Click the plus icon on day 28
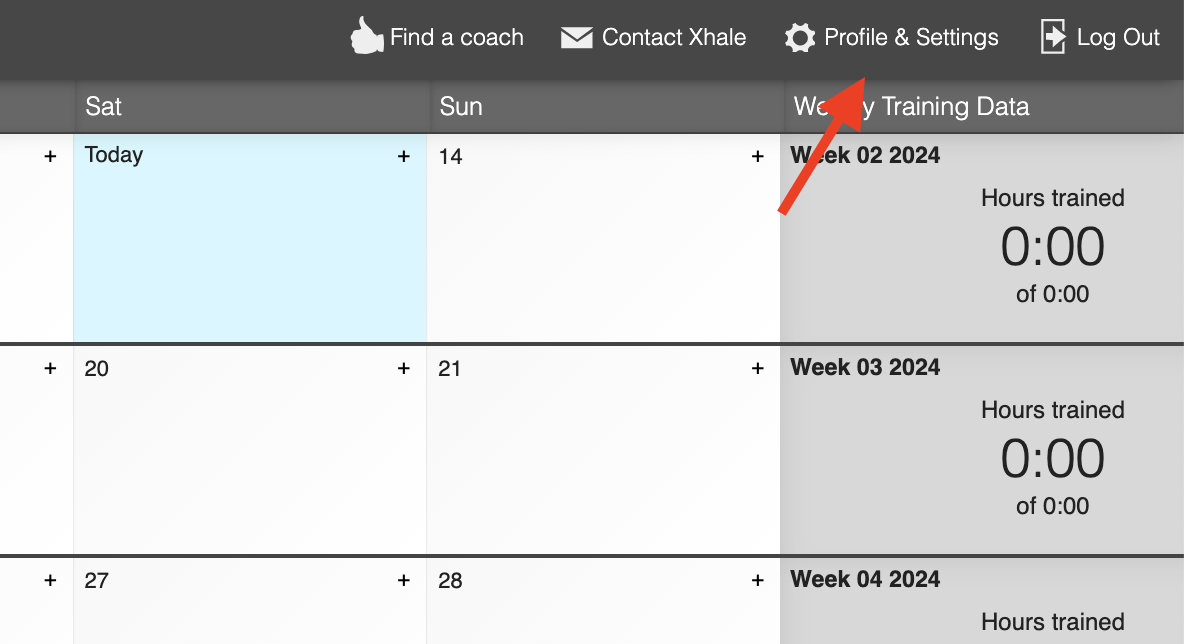This screenshot has height=644, width=1184. [x=757, y=580]
